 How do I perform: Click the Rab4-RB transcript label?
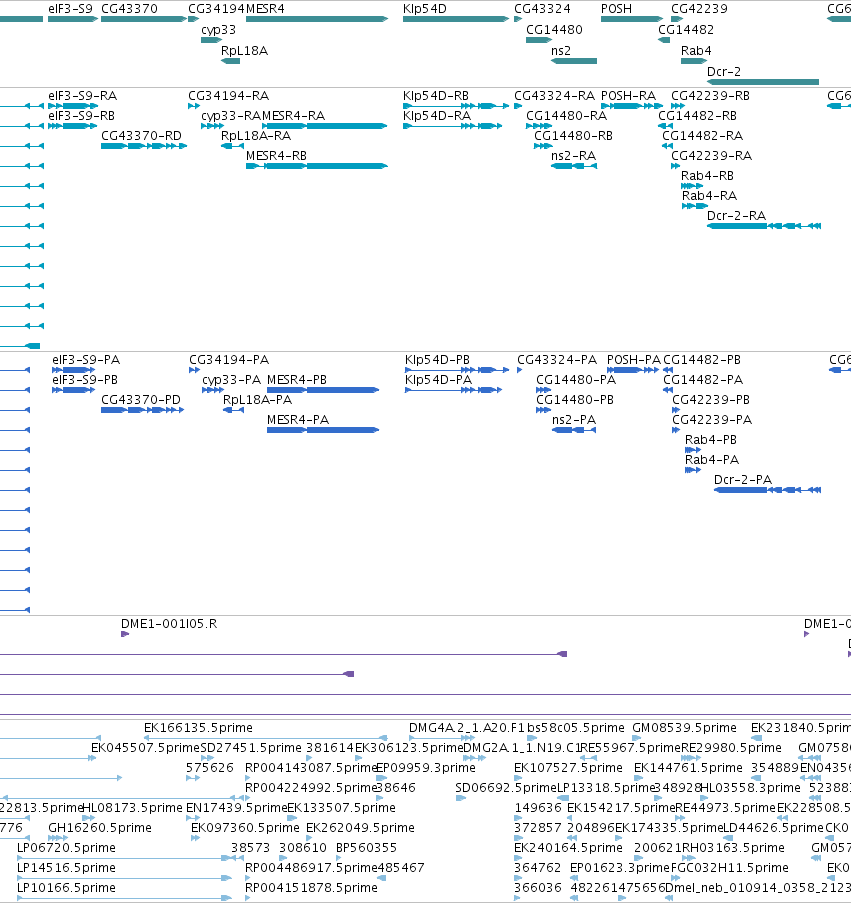click(x=707, y=176)
